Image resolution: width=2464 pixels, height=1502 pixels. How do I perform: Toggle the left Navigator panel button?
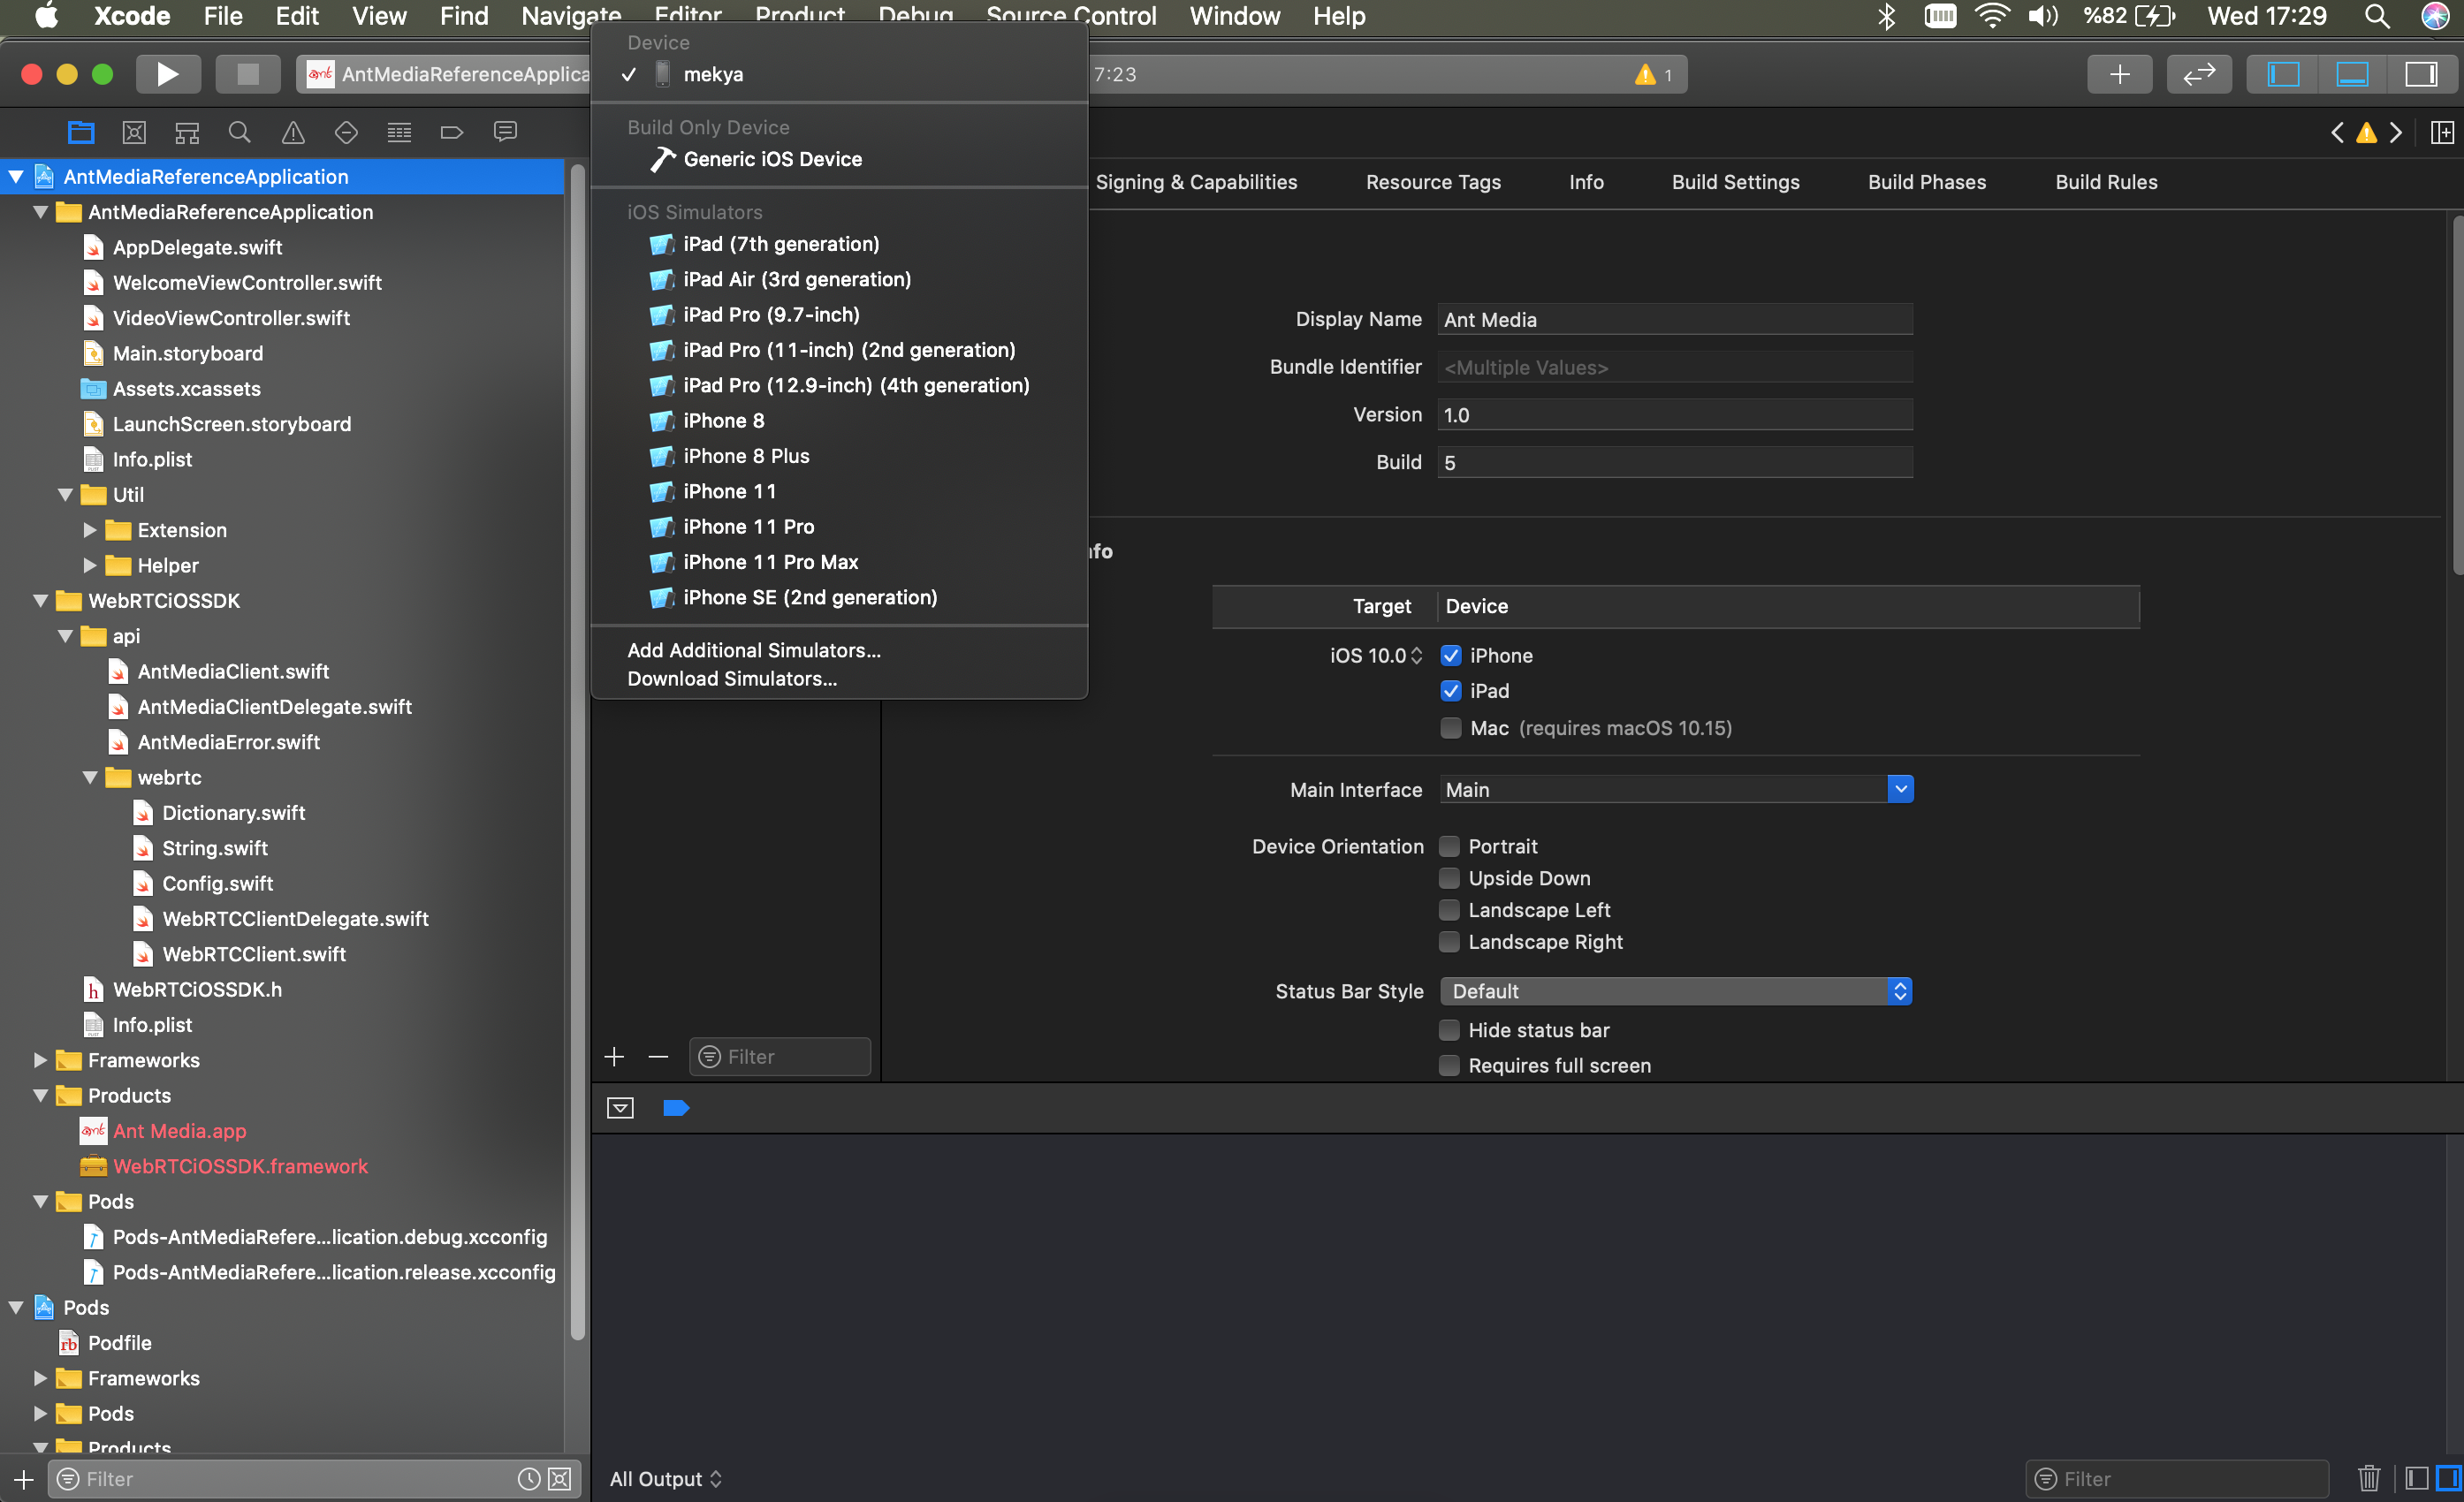[2283, 74]
